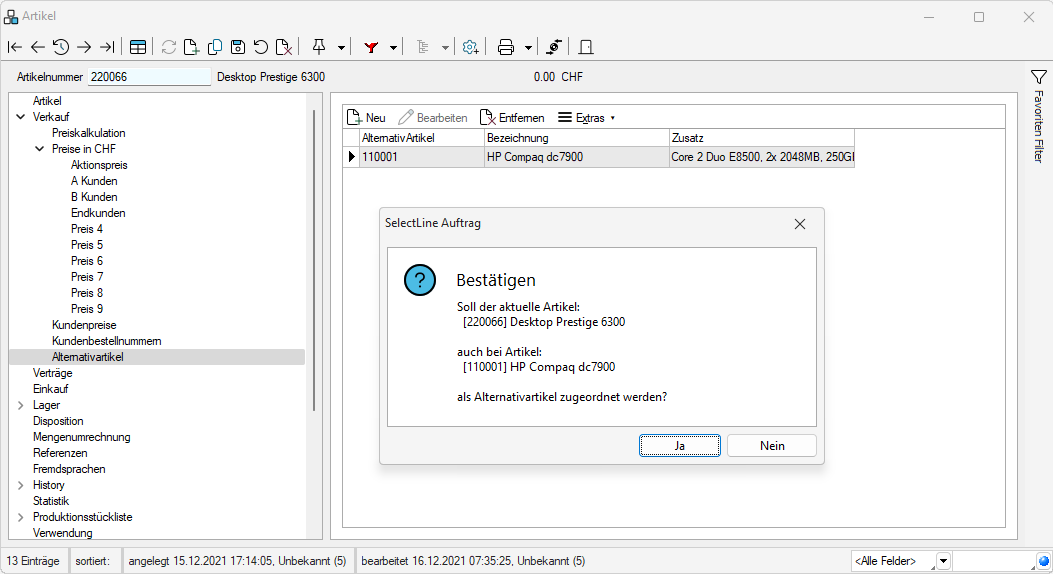This screenshot has height=574, width=1053.
Task: Expand the Produktionsstückliste tree node
Action: (21, 518)
